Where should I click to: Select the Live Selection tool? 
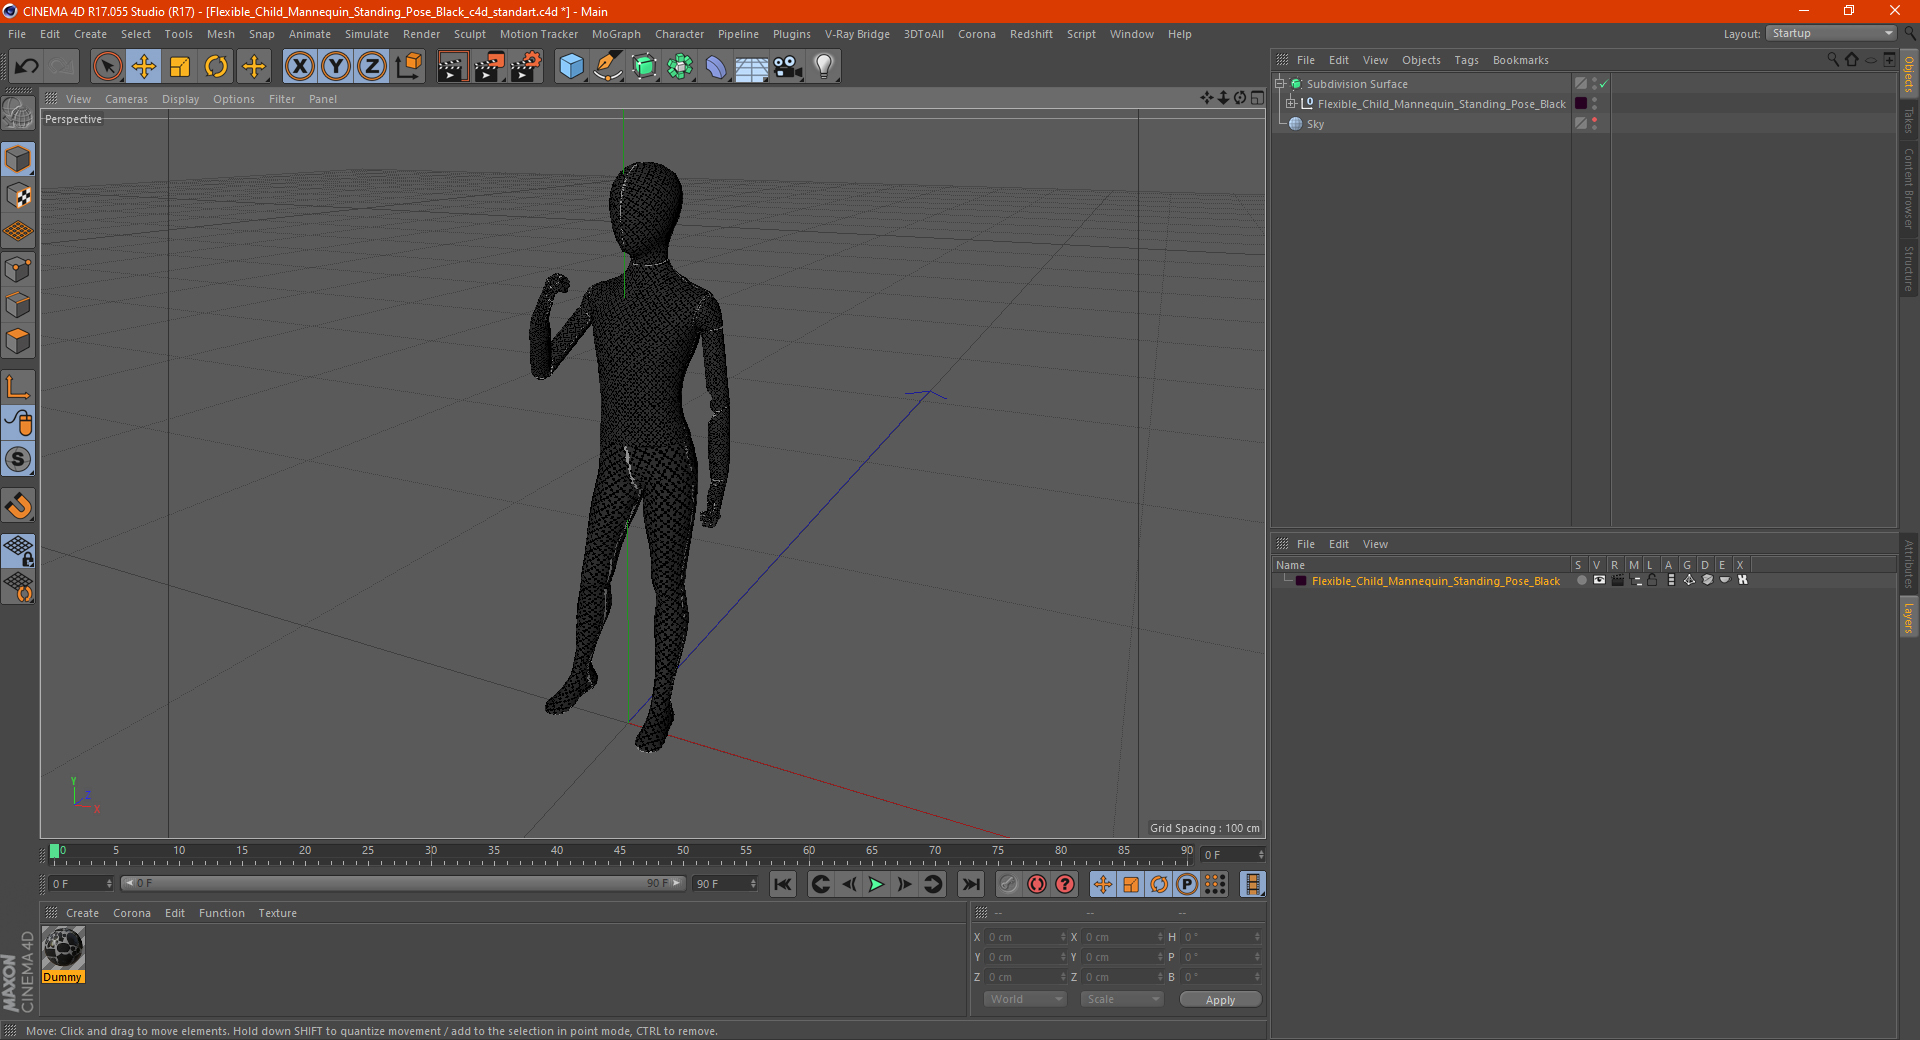point(107,67)
